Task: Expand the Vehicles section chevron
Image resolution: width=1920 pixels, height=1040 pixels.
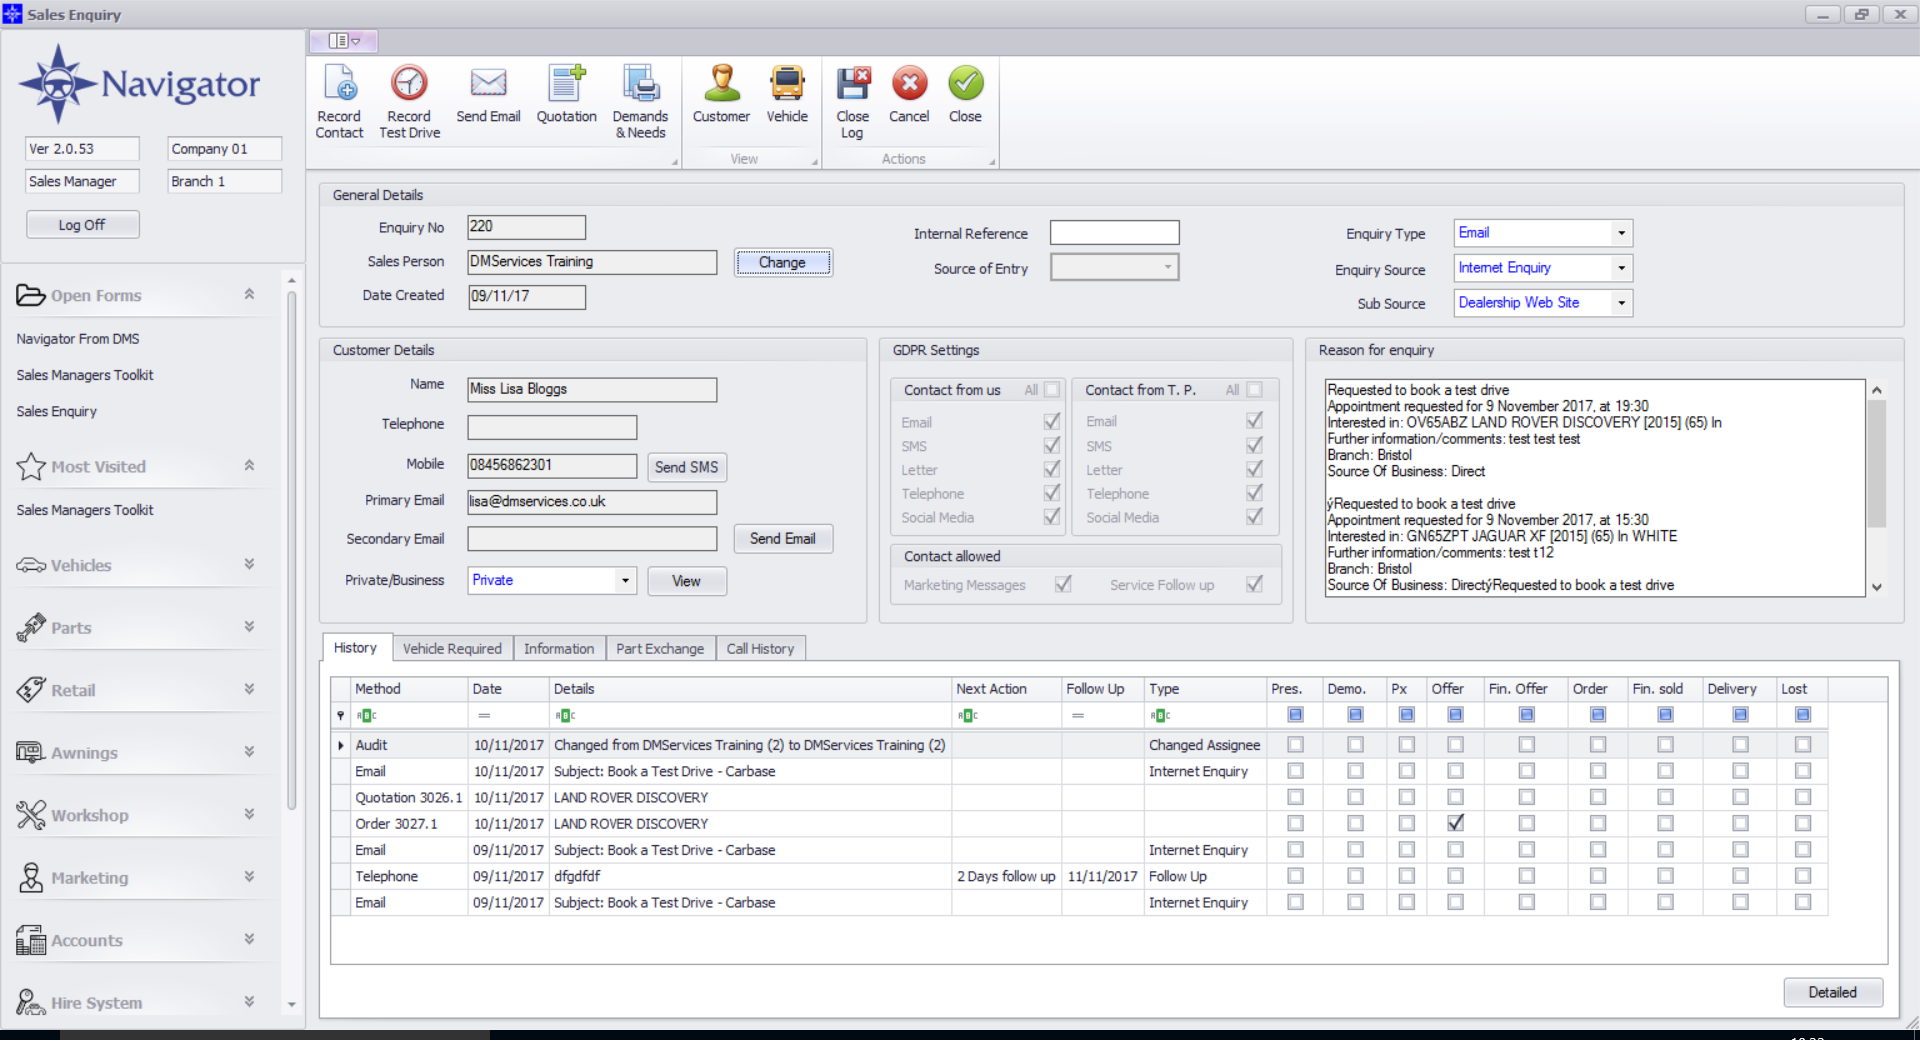Action: point(249,564)
